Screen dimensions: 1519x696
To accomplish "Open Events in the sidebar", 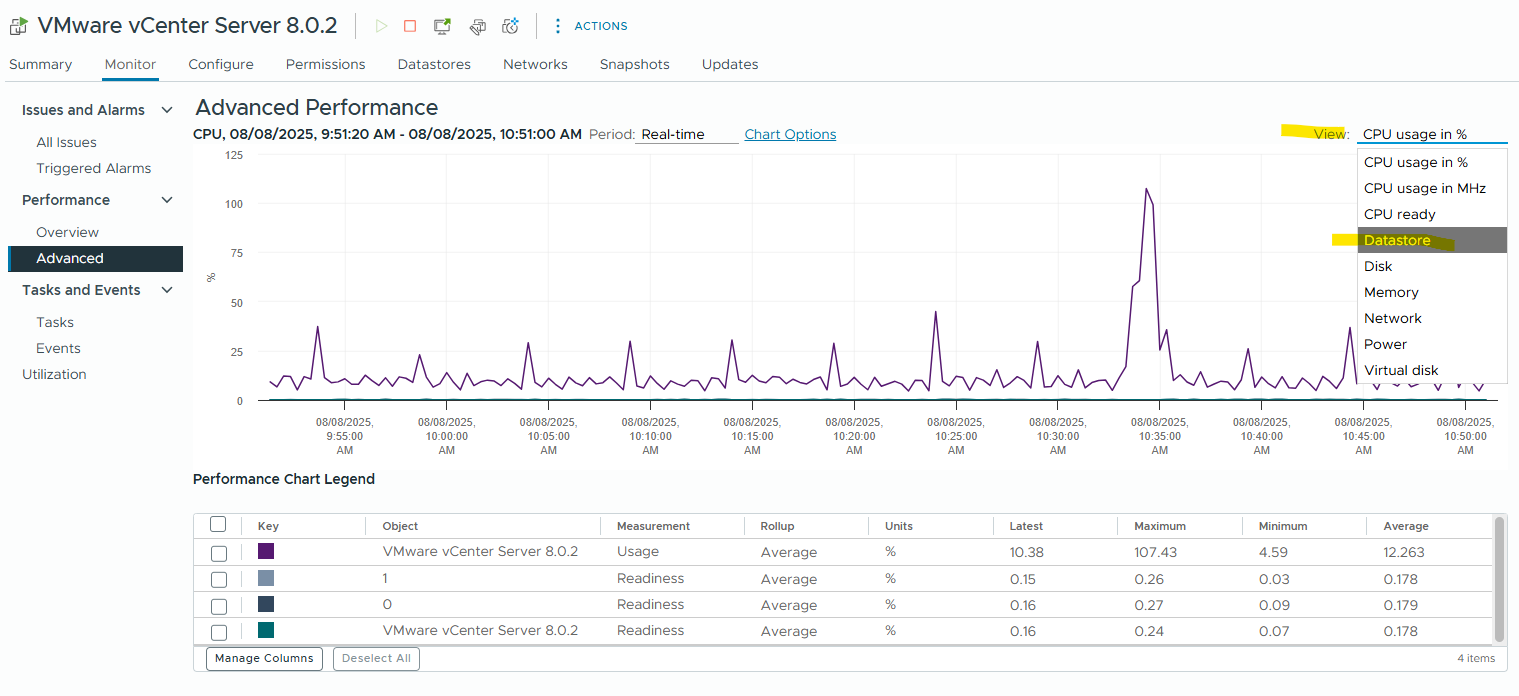I will (58, 348).
